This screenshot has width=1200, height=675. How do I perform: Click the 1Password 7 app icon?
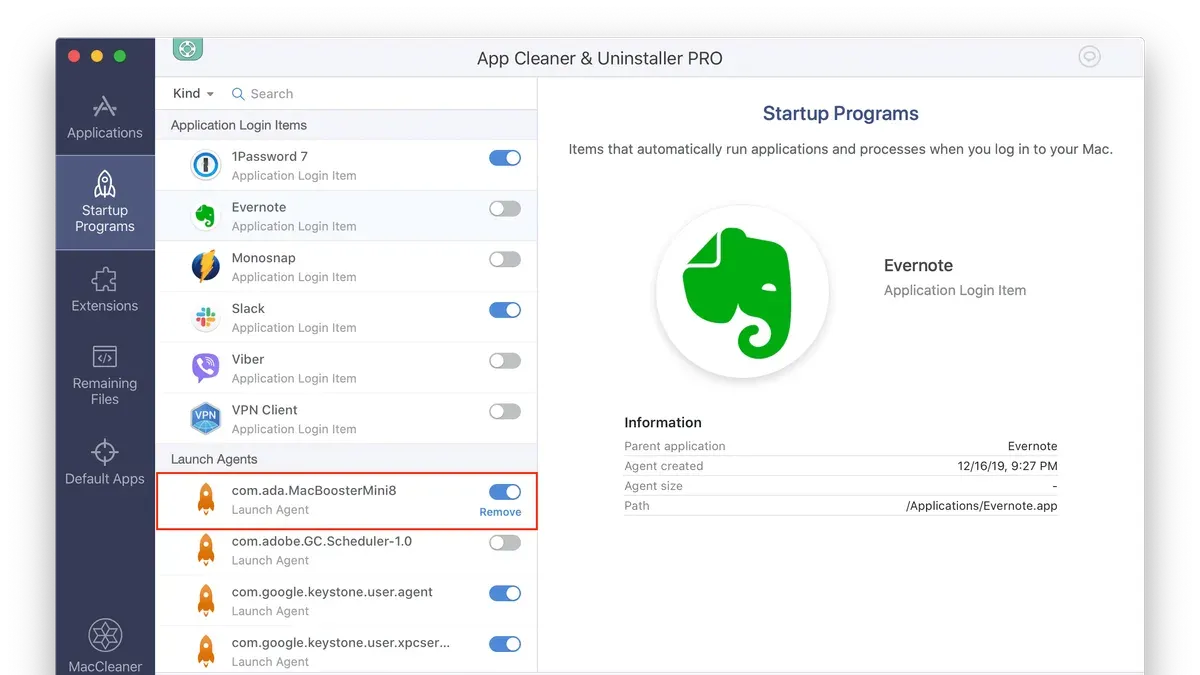206,165
